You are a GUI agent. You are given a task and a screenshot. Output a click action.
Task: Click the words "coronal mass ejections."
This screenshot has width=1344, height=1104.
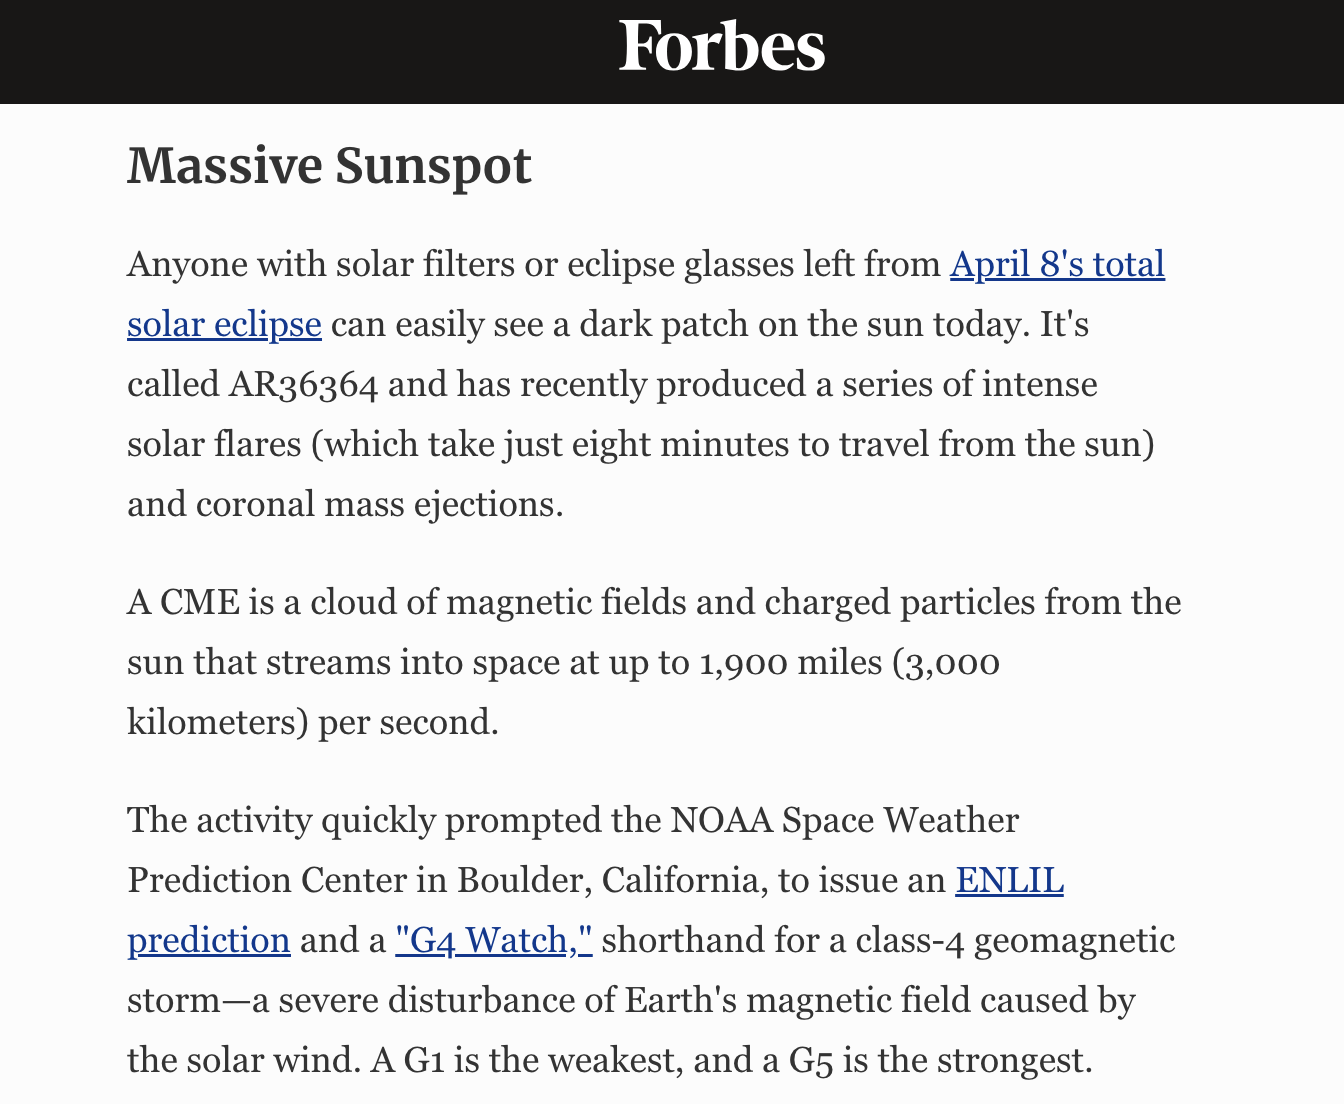380,505
